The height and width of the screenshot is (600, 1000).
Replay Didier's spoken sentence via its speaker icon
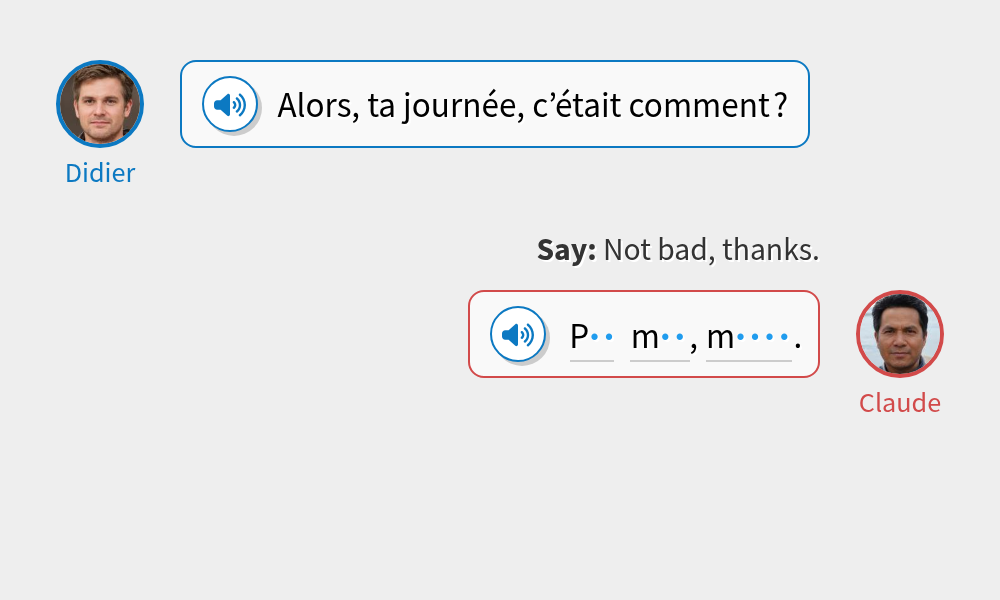click(230, 103)
